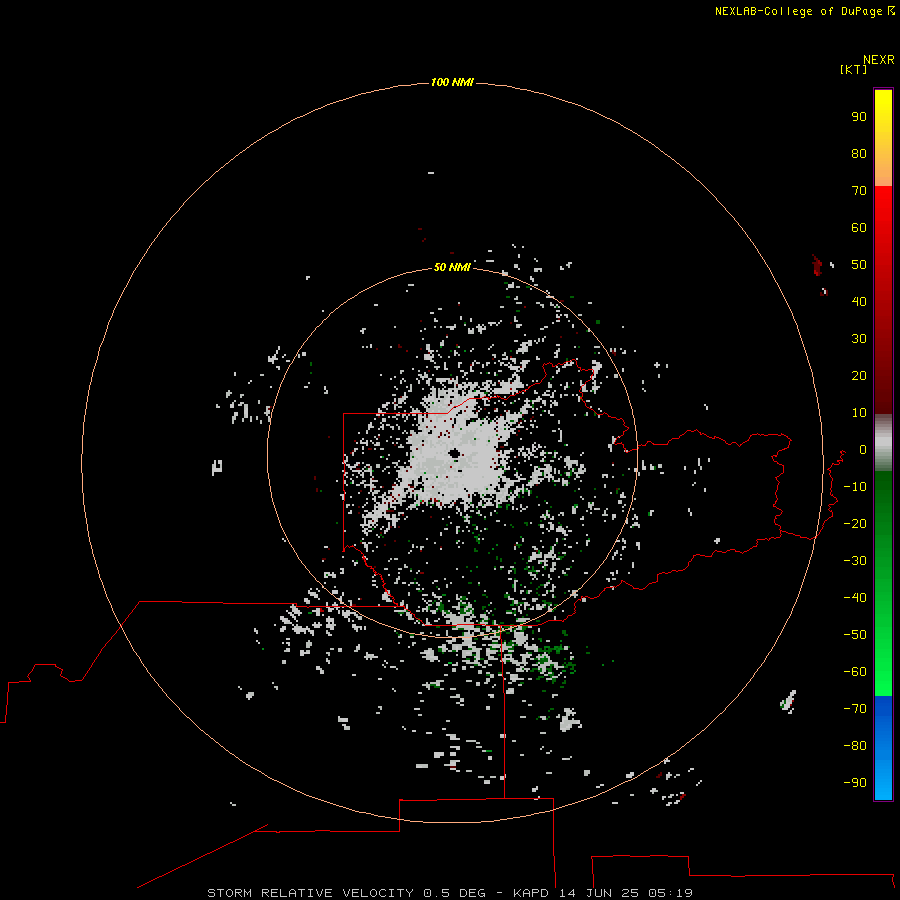Click the -60 value on velocity scale
This screenshot has height=900, width=900.
point(855,672)
